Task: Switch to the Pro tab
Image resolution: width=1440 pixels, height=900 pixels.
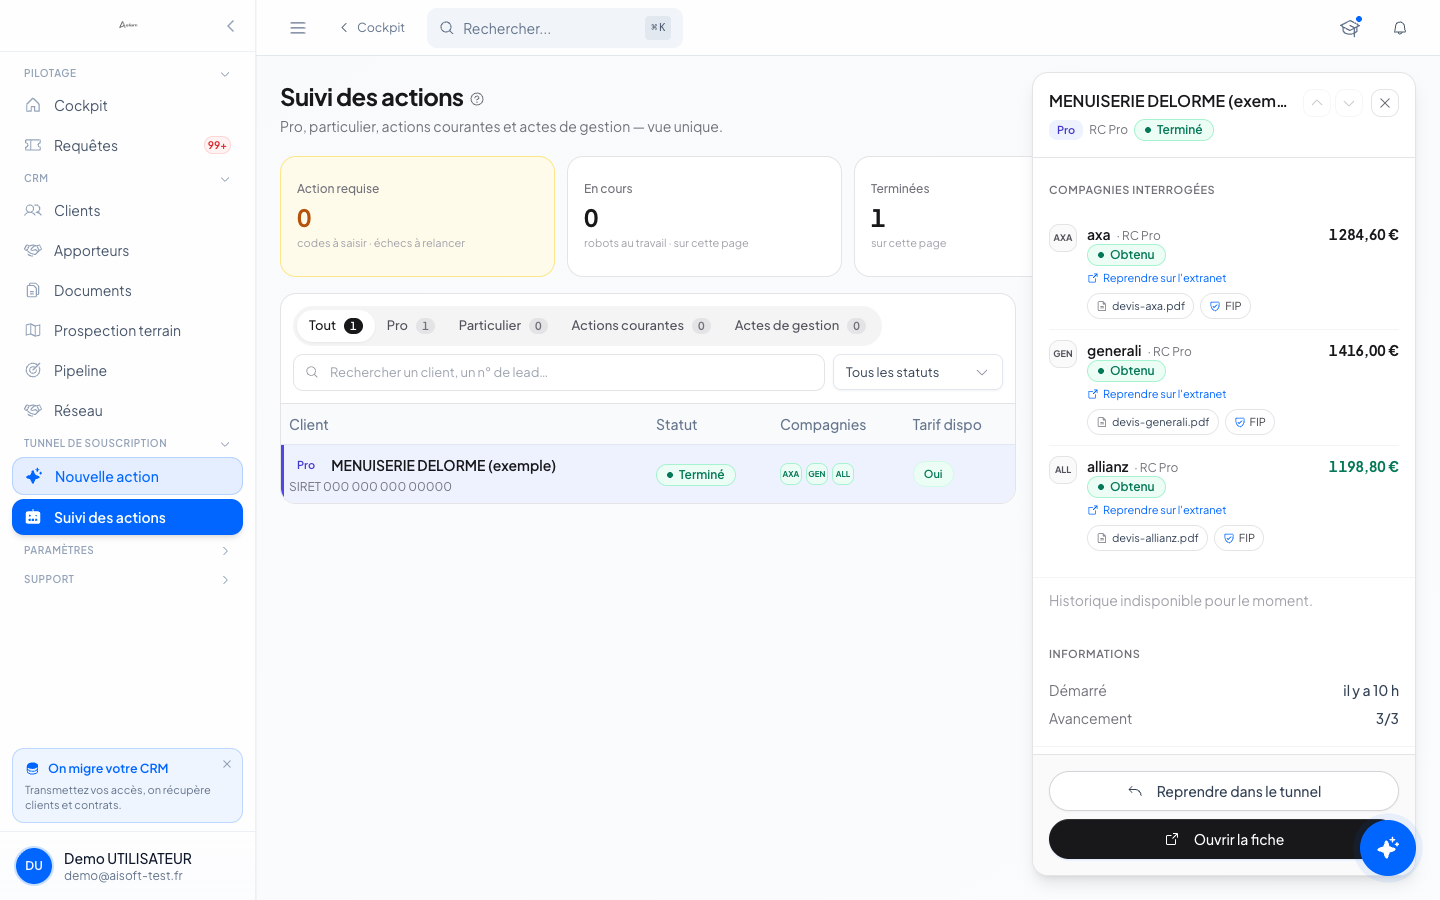Action: click(410, 326)
